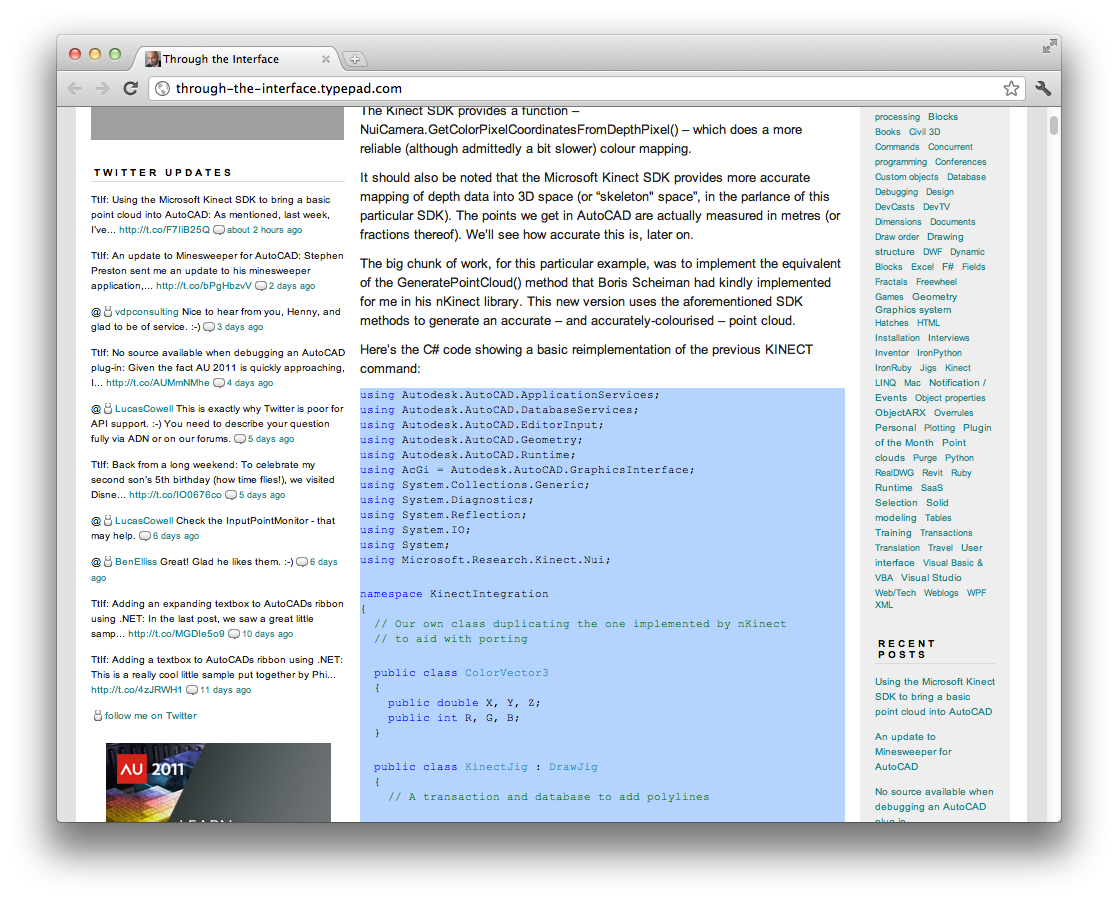Open the Kinect category link
Screen dimensions: 1118x901
click(x=957, y=368)
